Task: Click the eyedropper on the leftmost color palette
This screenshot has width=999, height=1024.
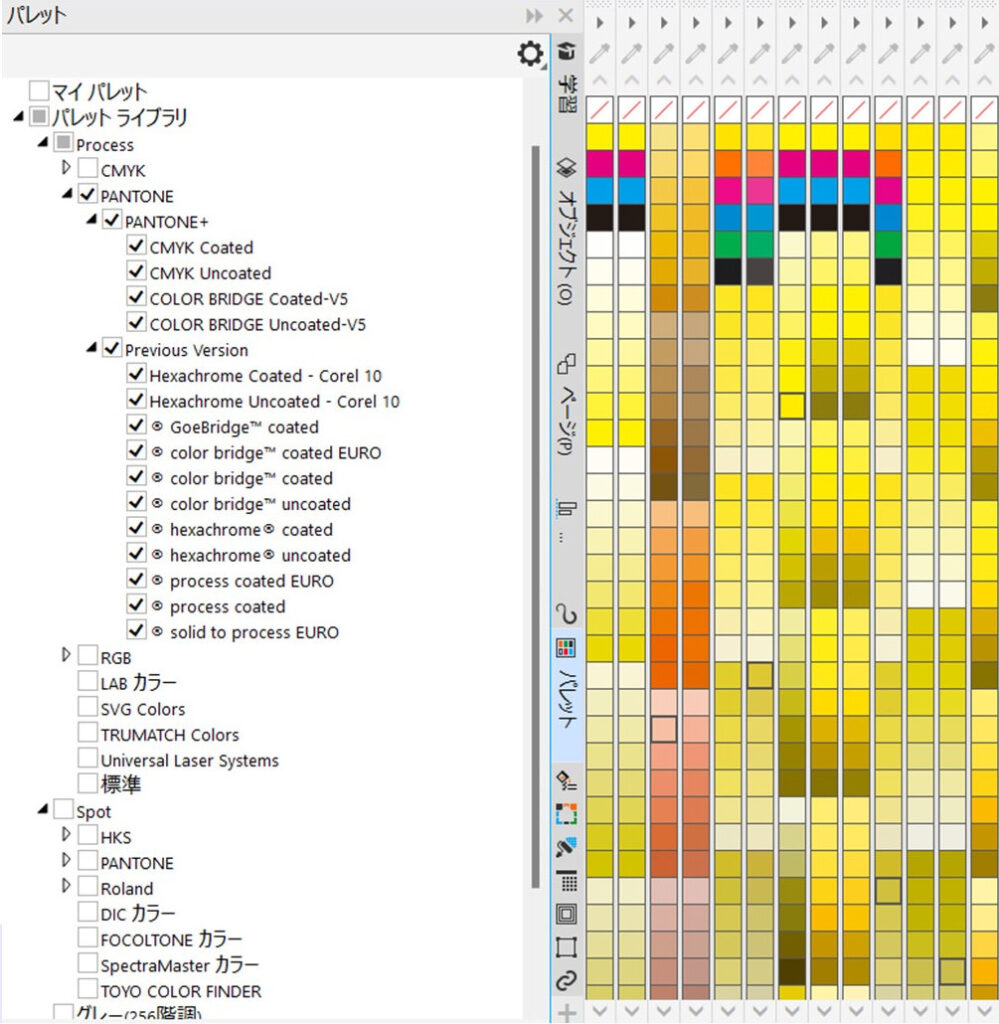Action: [600, 54]
